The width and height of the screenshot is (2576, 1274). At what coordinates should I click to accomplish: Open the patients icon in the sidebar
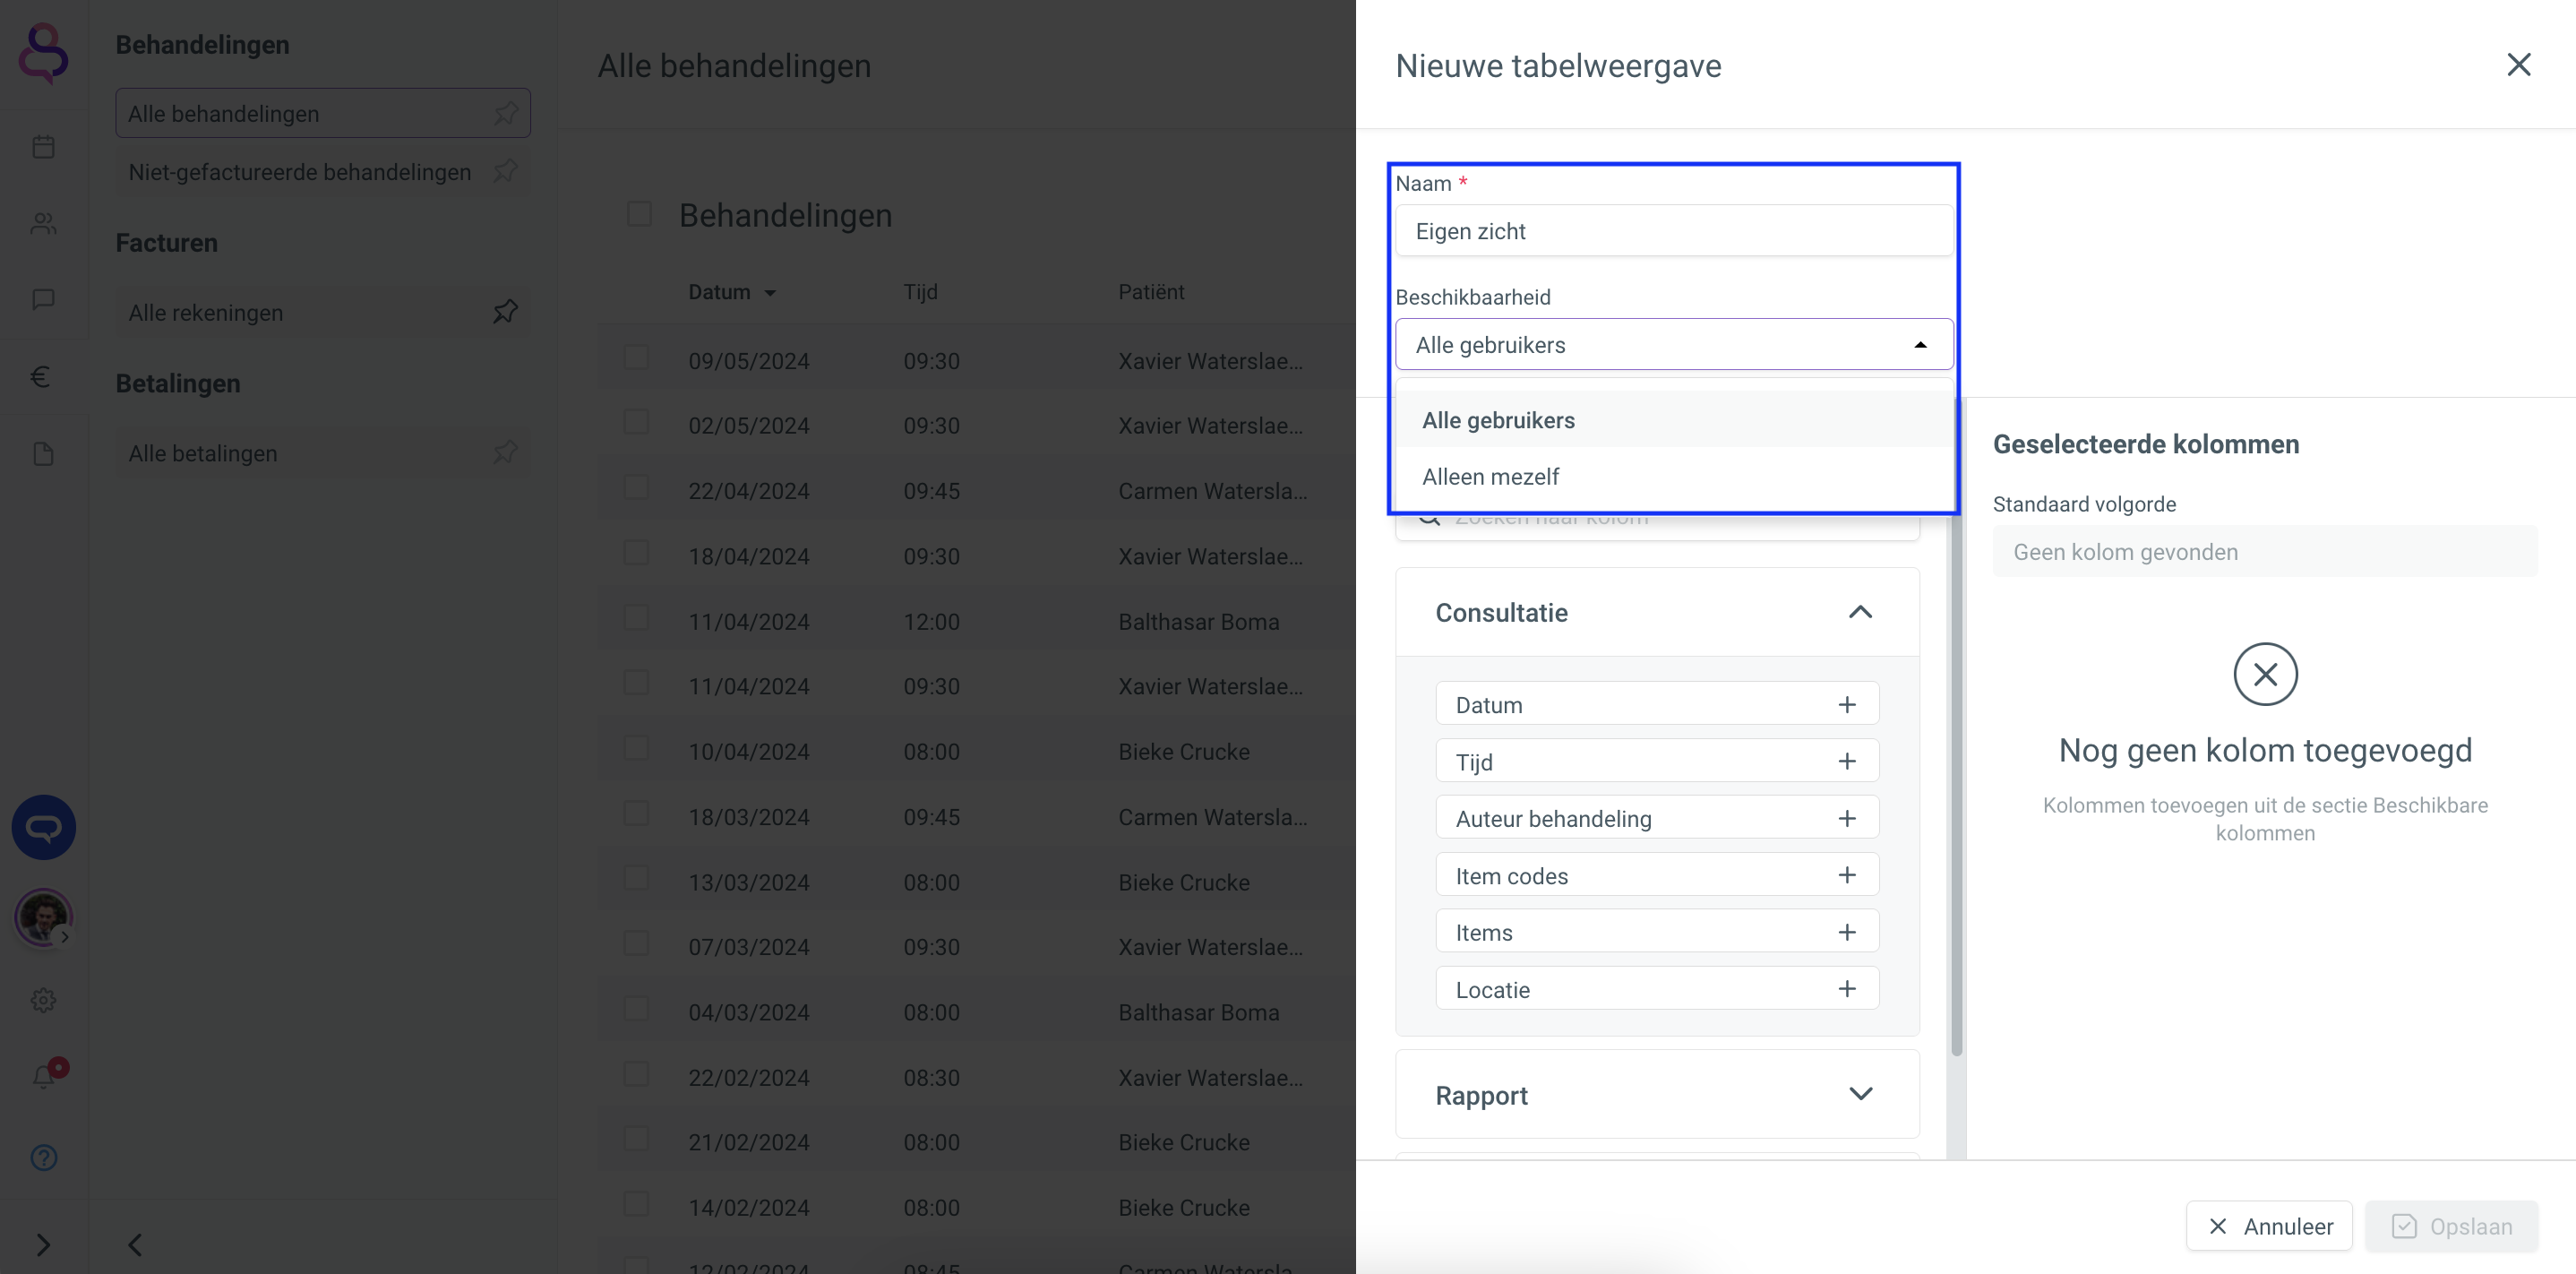43,223
